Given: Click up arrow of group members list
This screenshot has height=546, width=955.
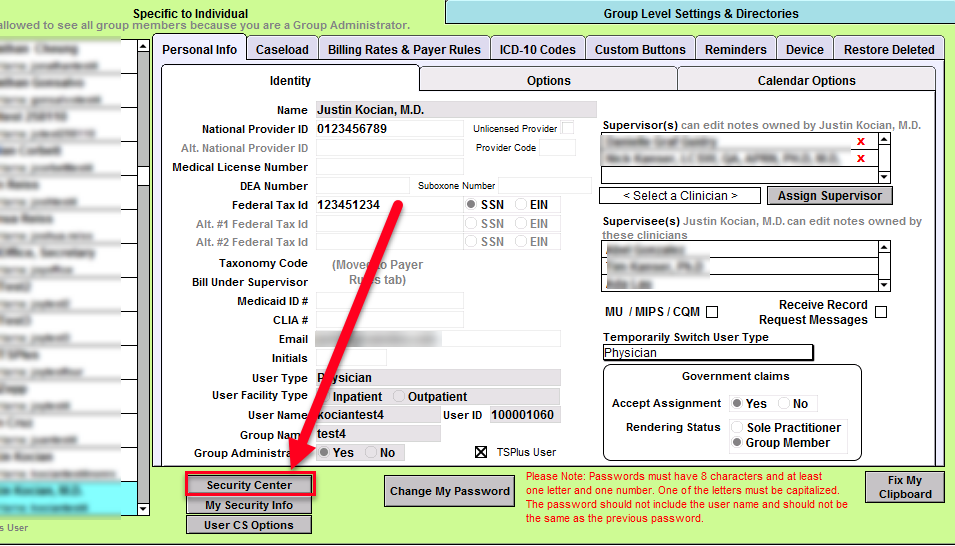Looking at the screenshot, I should click(143, 47).
